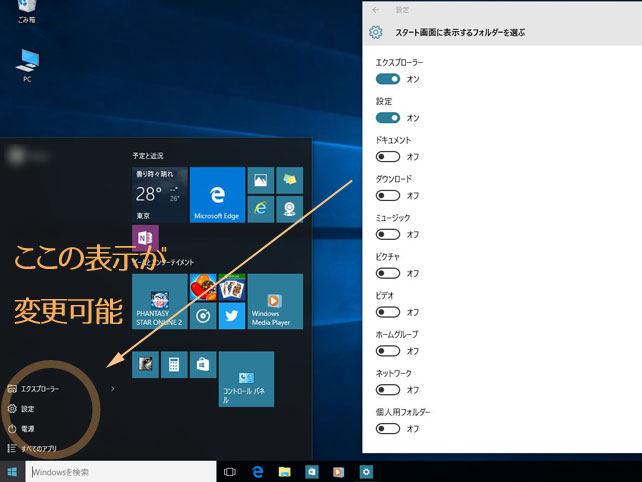The height and width of the screenshot is (482, 642).
Task: Open the コントロール パネル tile
Action: pyautogui.click(x=246, y=378)
